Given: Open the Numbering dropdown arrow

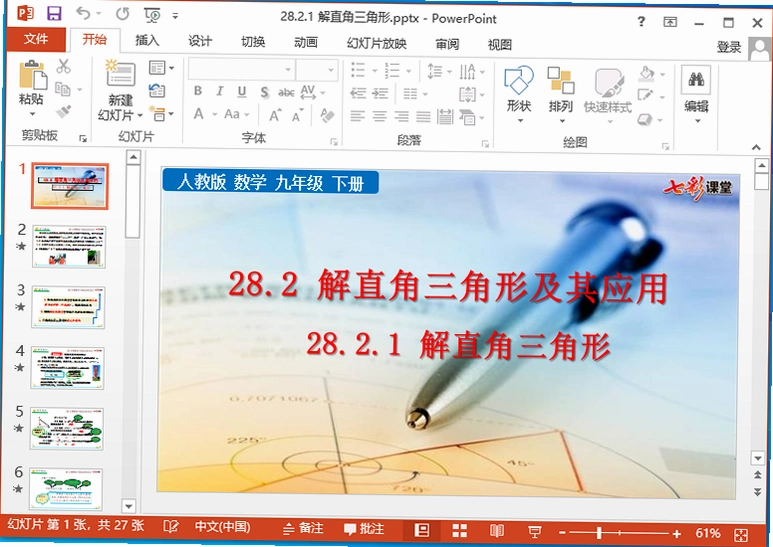Looking at the screenshot, I should (409, 71).
